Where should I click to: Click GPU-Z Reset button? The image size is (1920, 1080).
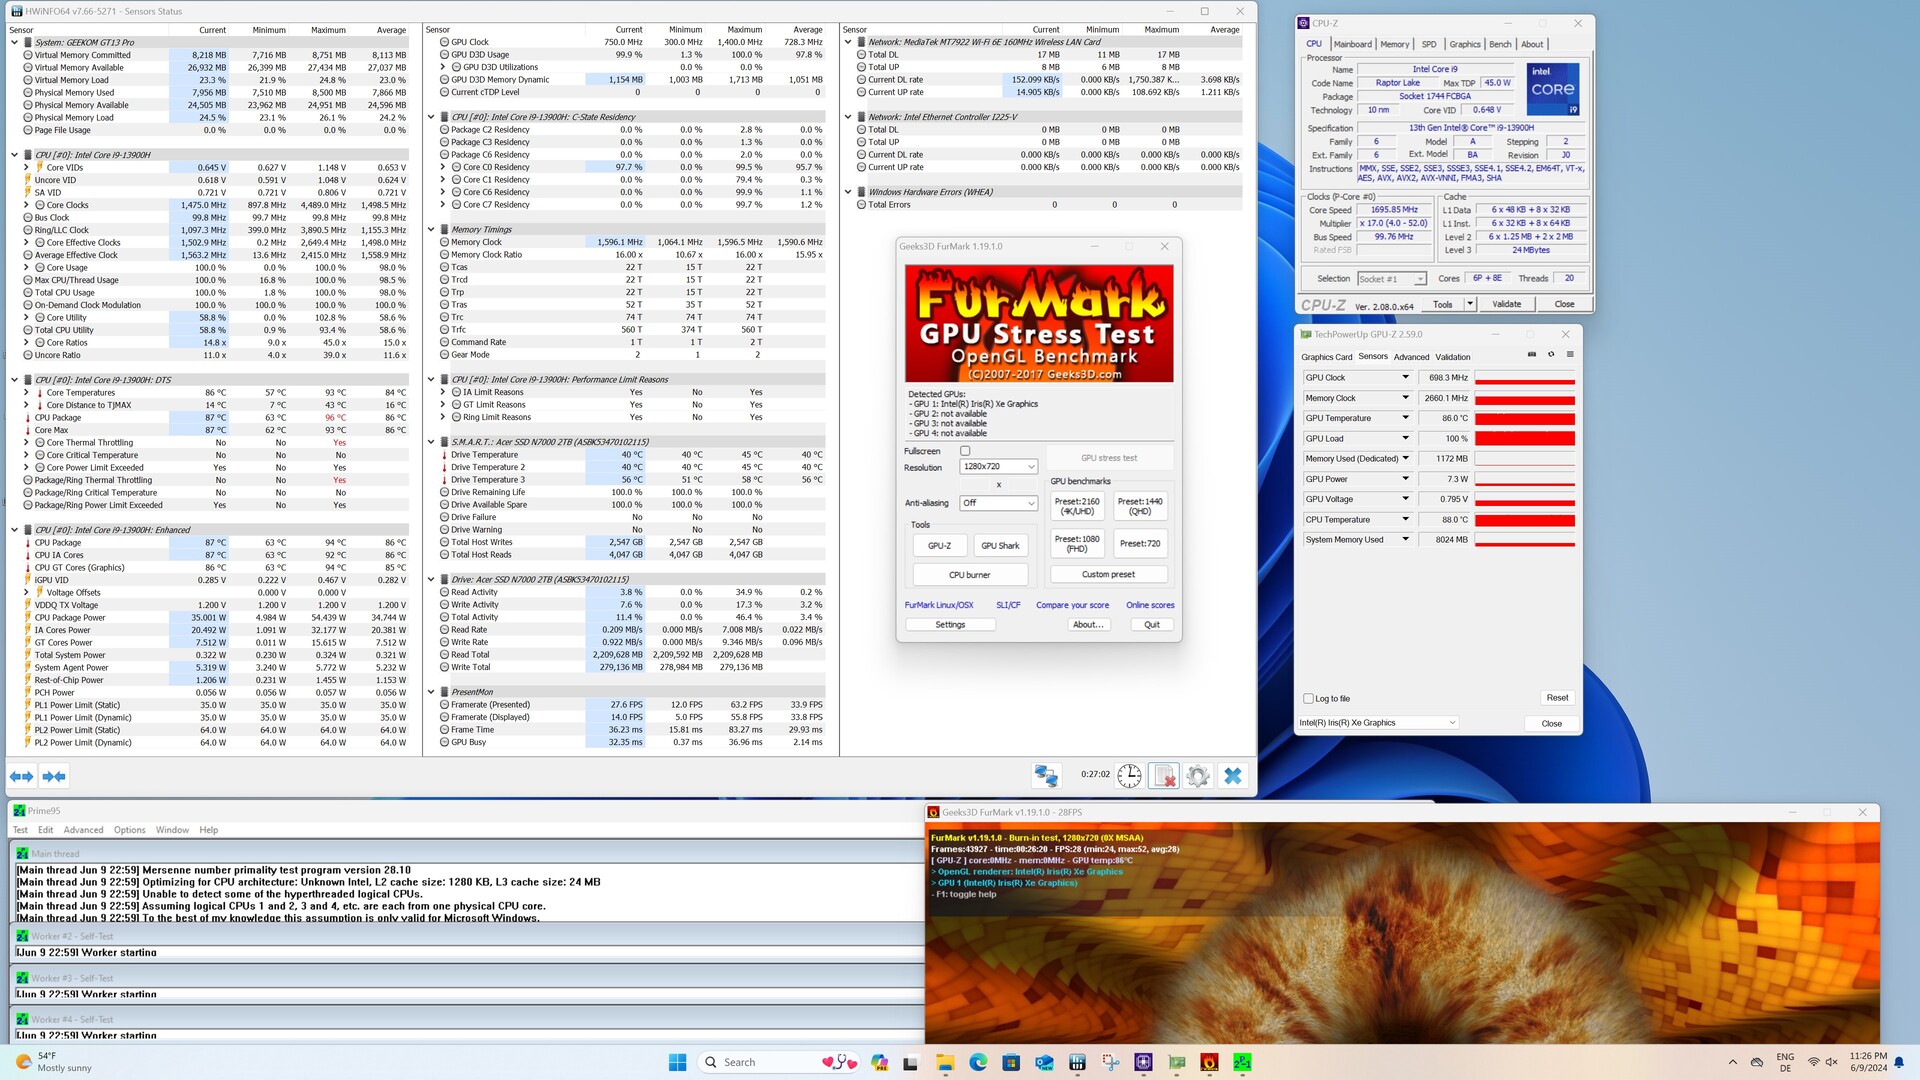(x=1557, y=698)
